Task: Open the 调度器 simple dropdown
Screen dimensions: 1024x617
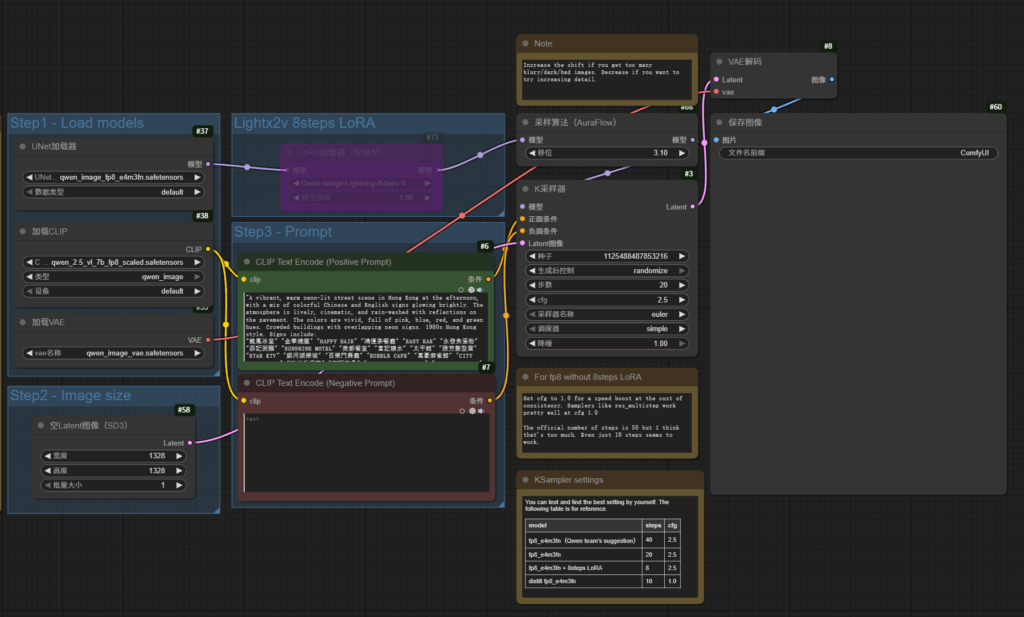Action: (x=606, y=328)
